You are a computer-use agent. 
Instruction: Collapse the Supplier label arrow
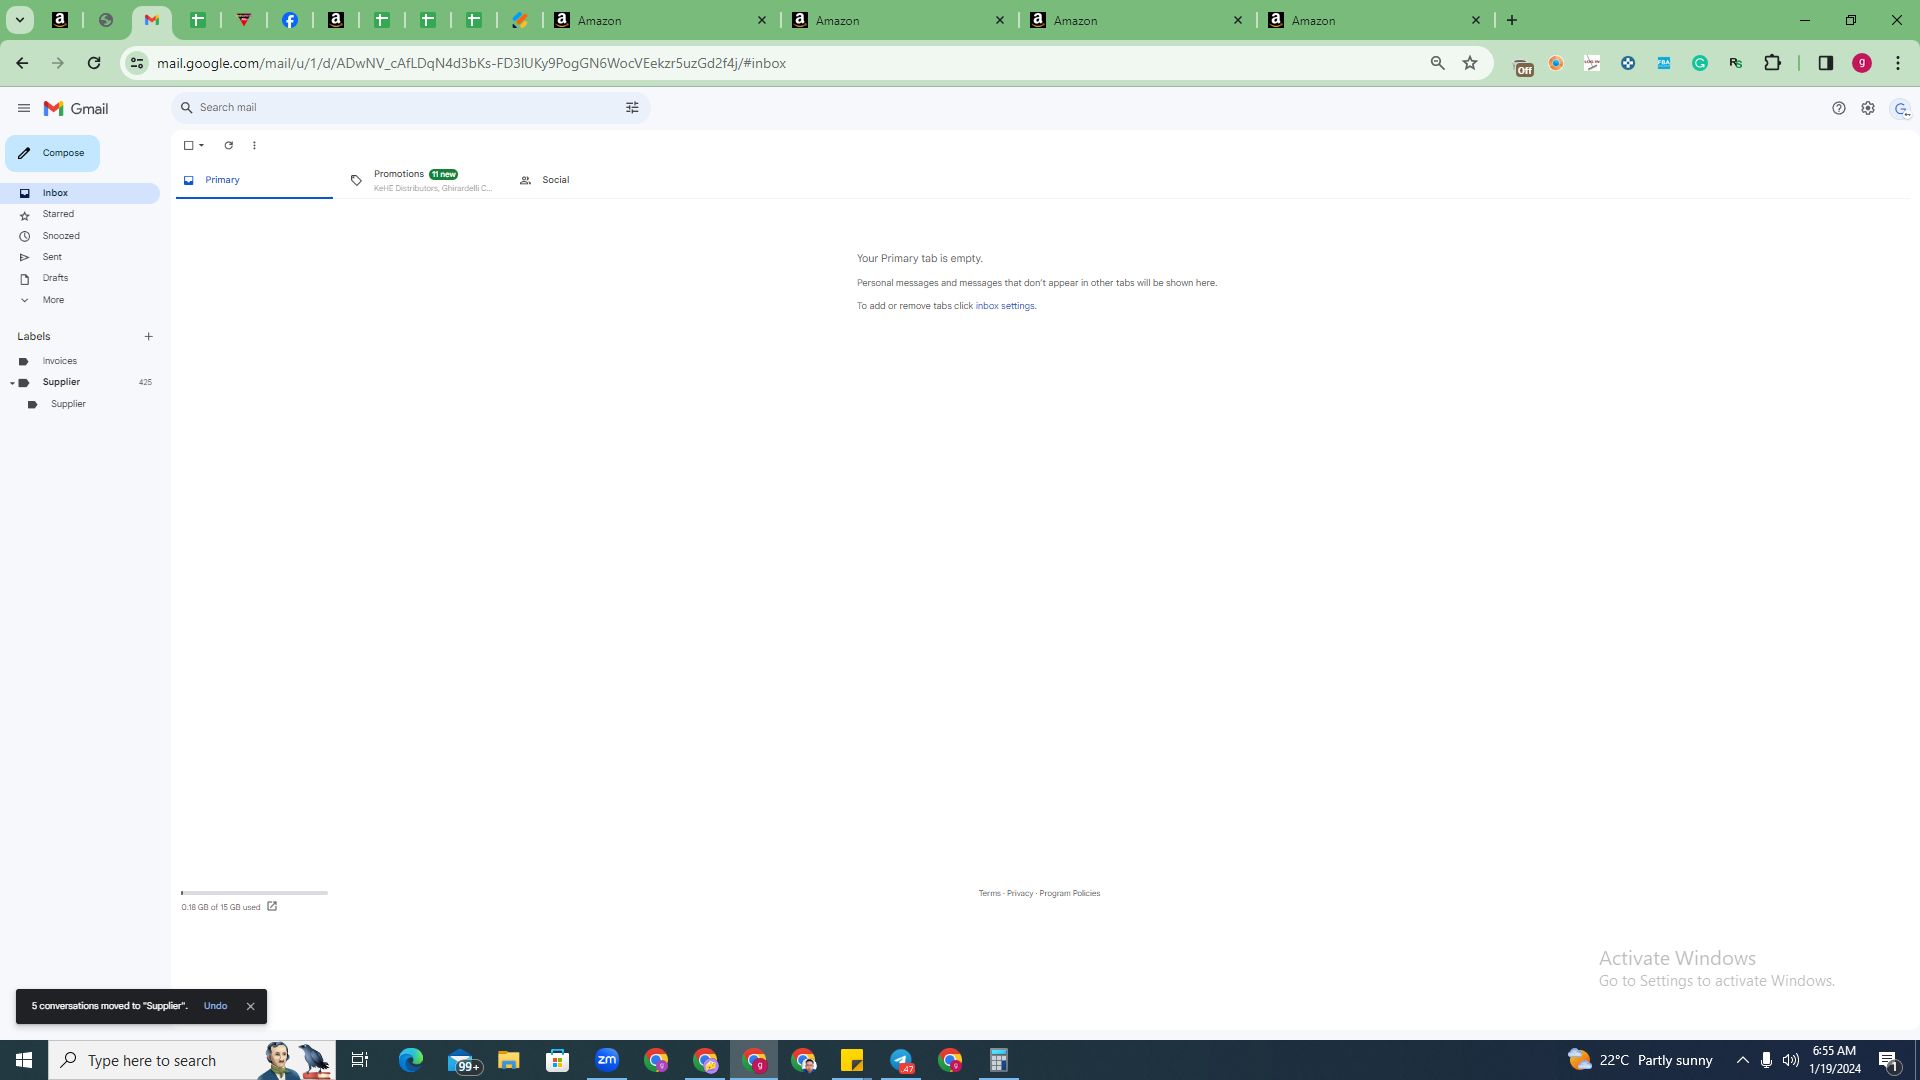pos(12,383)
